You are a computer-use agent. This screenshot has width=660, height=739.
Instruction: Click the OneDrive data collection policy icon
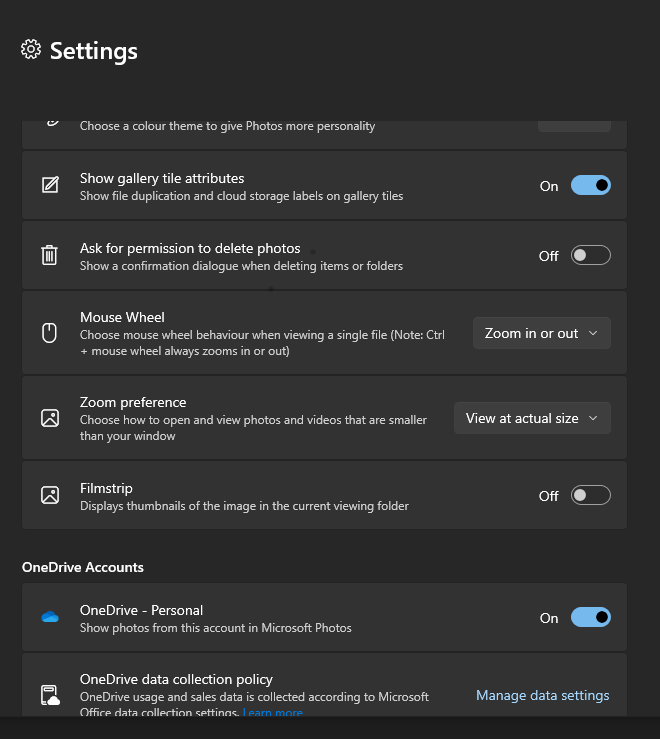tap(50, 695)
